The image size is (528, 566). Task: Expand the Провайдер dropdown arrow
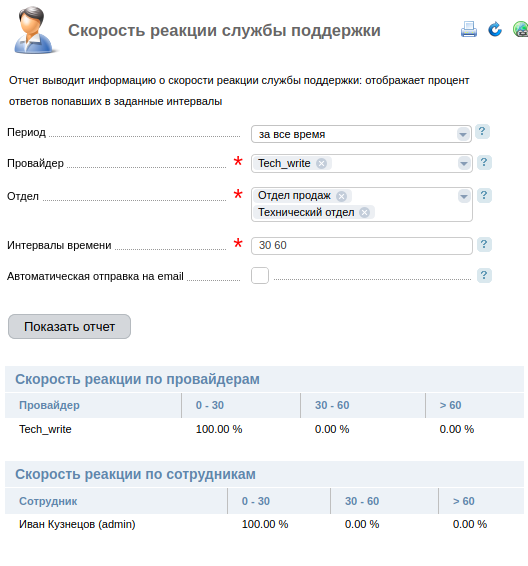[x=463, y=164]
